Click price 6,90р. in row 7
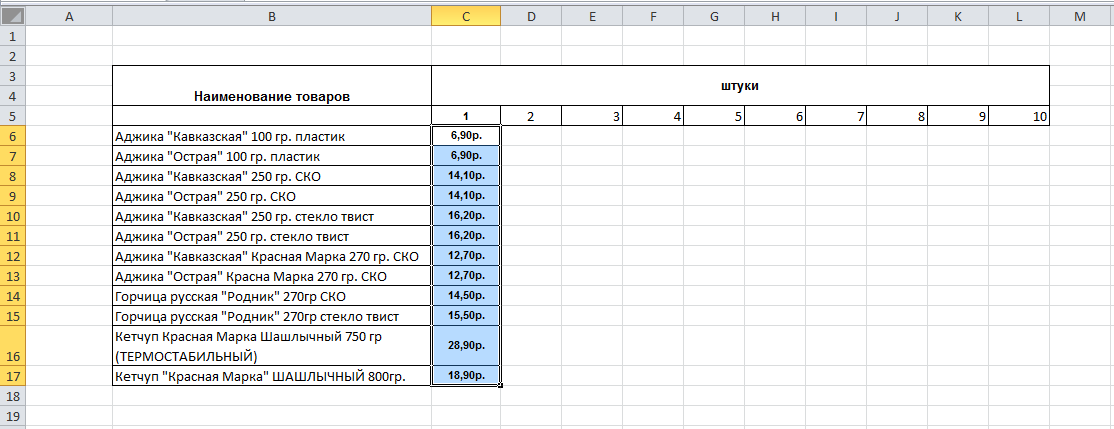This screenshot has height=429, width=1114. point(466,156)
